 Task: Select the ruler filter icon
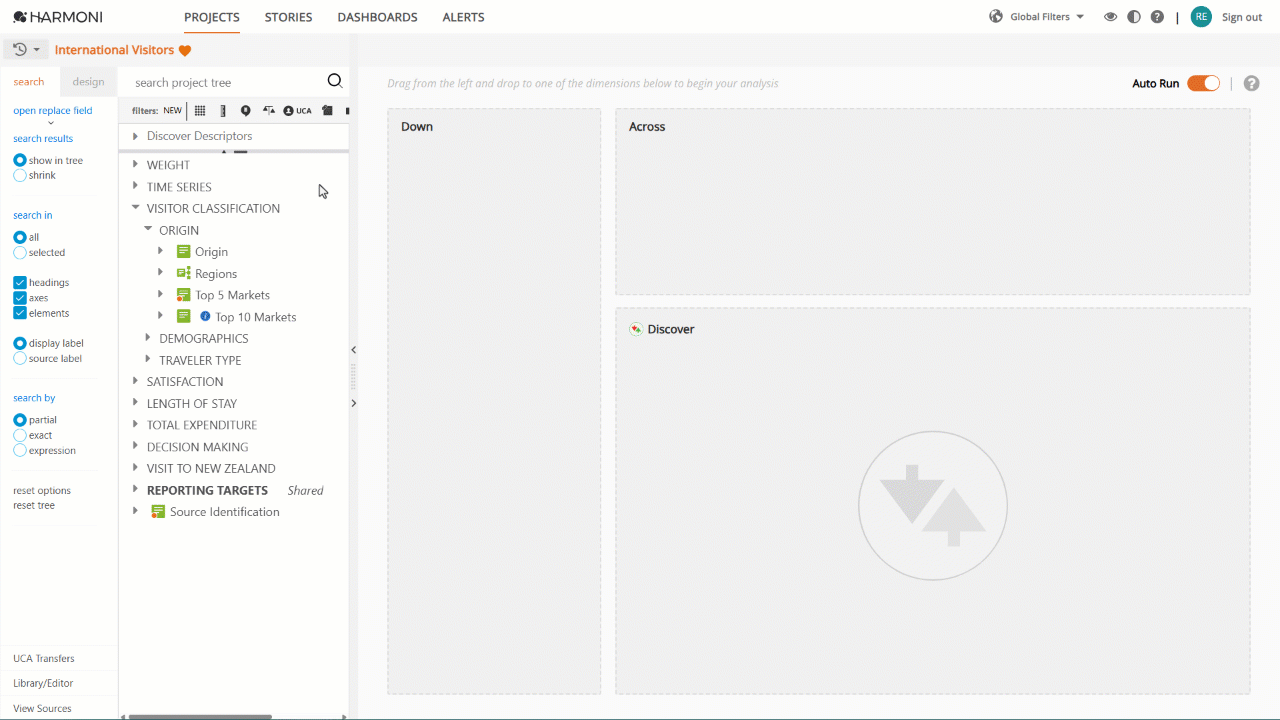[223, 111]
